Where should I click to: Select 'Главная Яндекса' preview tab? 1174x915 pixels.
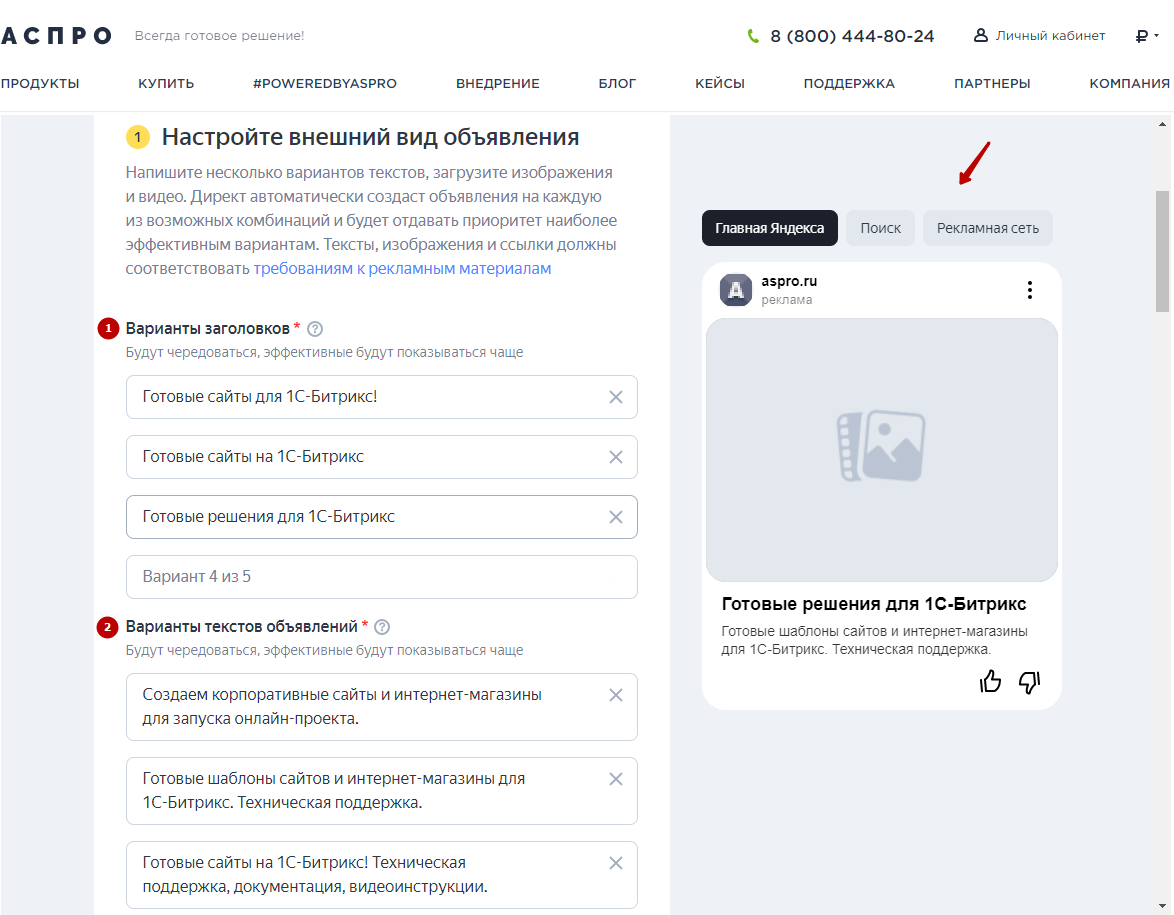click(x=769, y=228)
